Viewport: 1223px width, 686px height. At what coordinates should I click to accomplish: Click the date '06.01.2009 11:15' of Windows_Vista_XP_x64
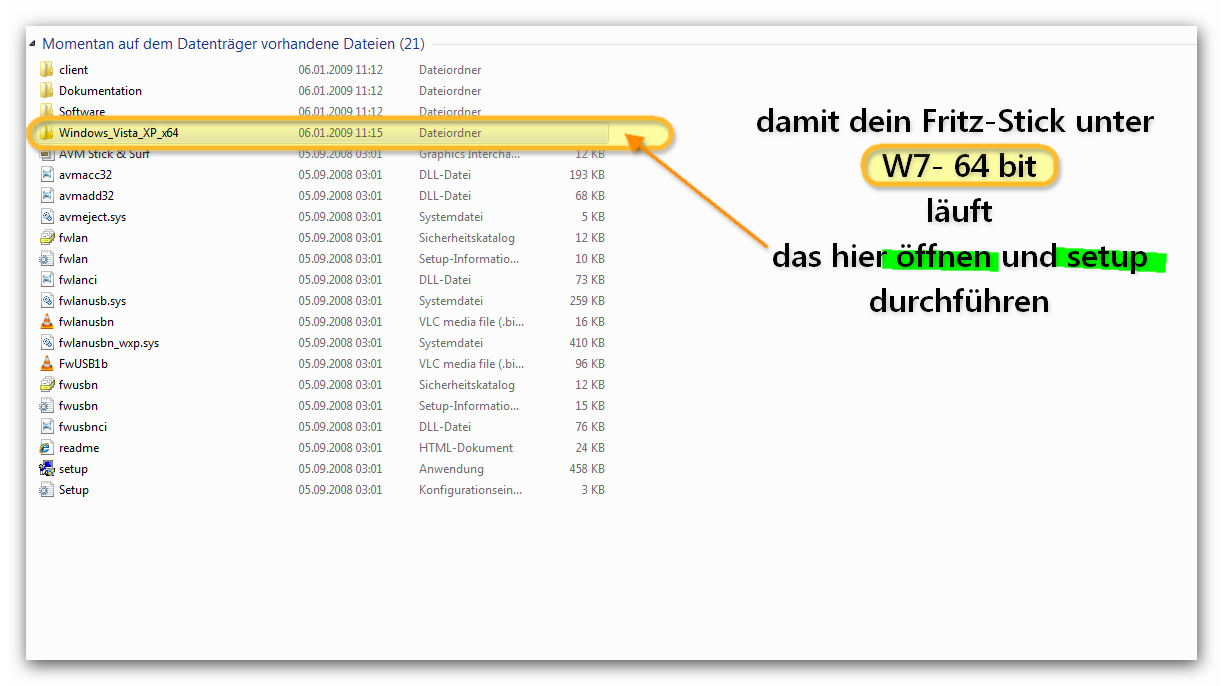click(x=340, y=133)
